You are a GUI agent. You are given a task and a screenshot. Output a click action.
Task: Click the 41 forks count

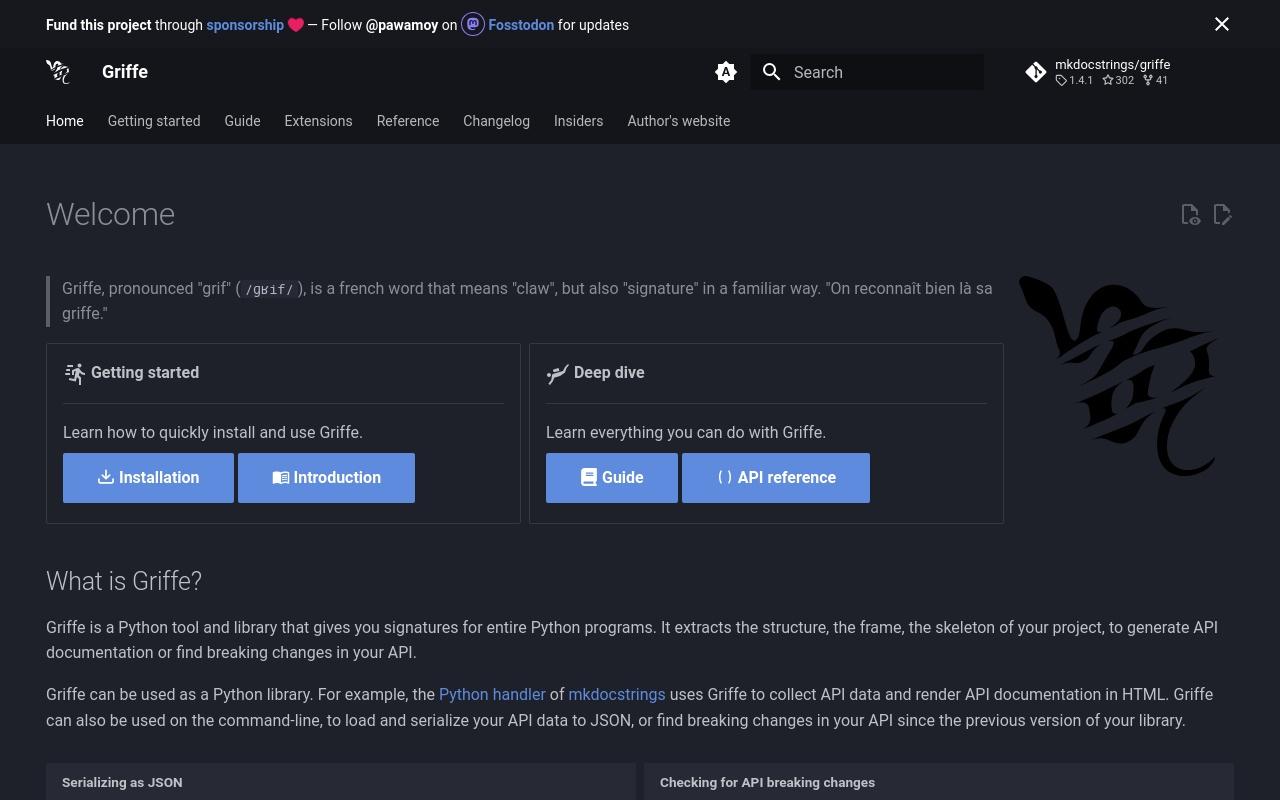1156,80
